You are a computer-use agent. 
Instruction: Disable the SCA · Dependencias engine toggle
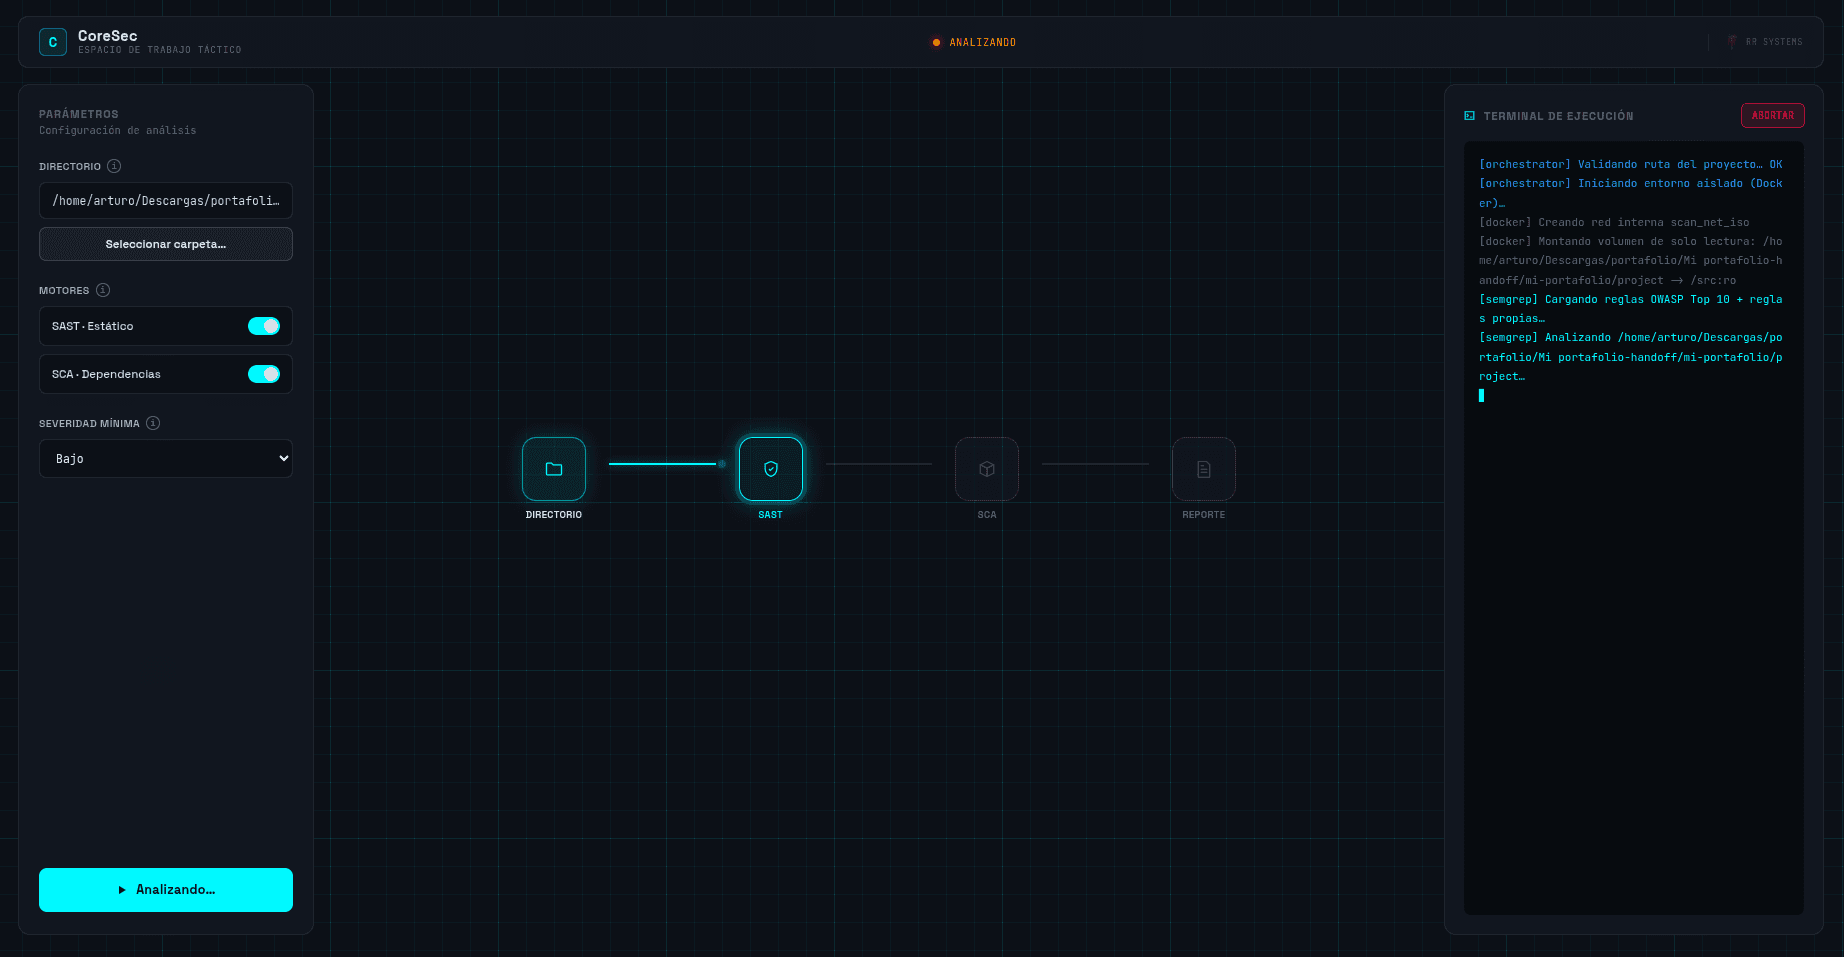[x=264, y=374]
